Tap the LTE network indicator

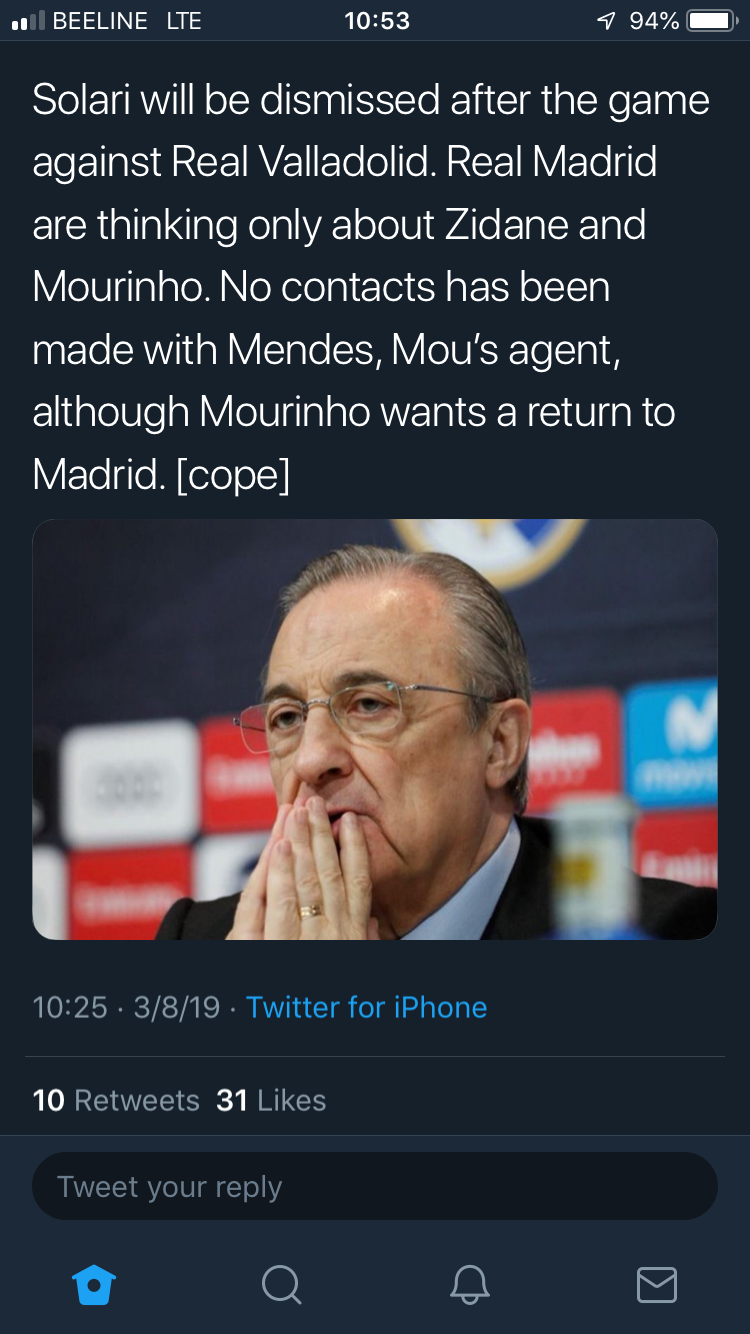[x=184, y=21]
